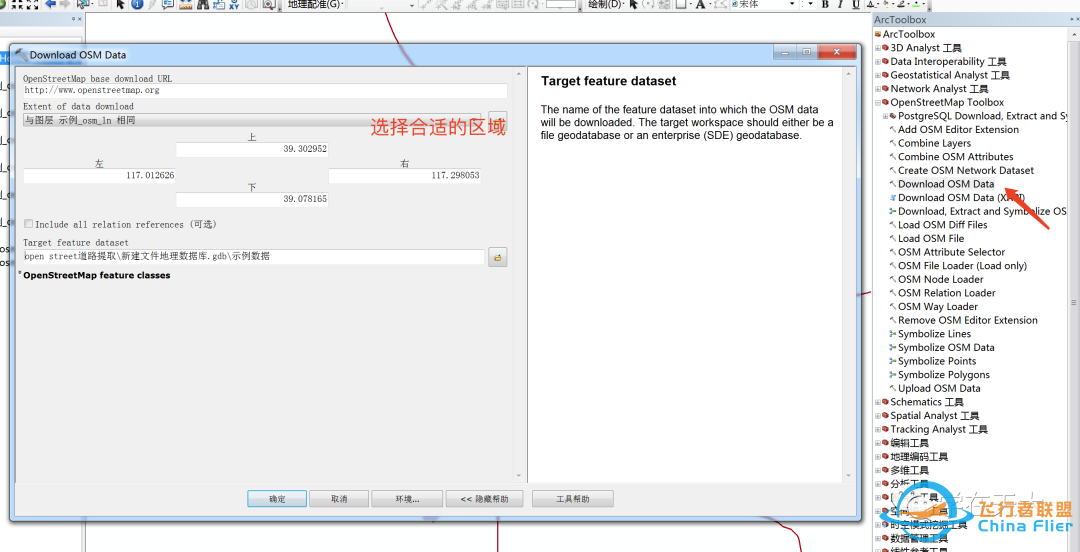Viewport: 1080px width, 552px height.
Task: Activate the Measure ruler tool
Action: coord(185,5)
